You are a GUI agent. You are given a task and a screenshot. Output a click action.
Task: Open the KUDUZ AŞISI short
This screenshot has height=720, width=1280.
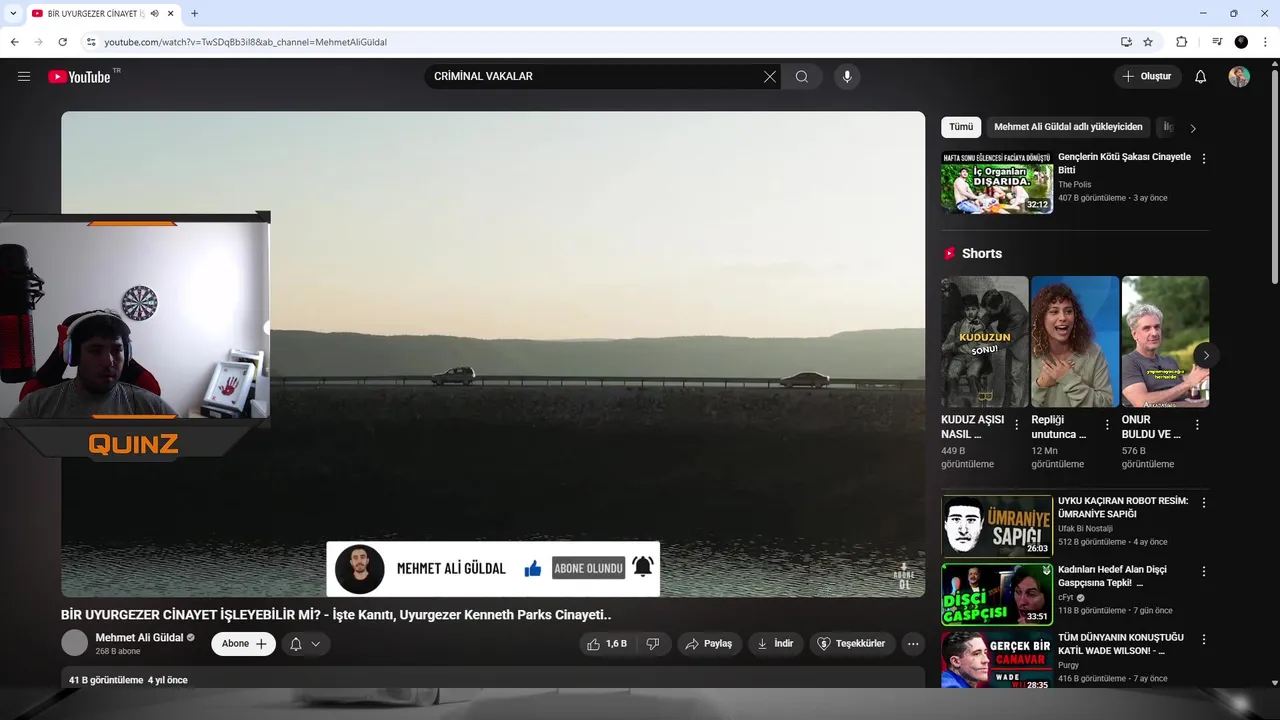984,341
